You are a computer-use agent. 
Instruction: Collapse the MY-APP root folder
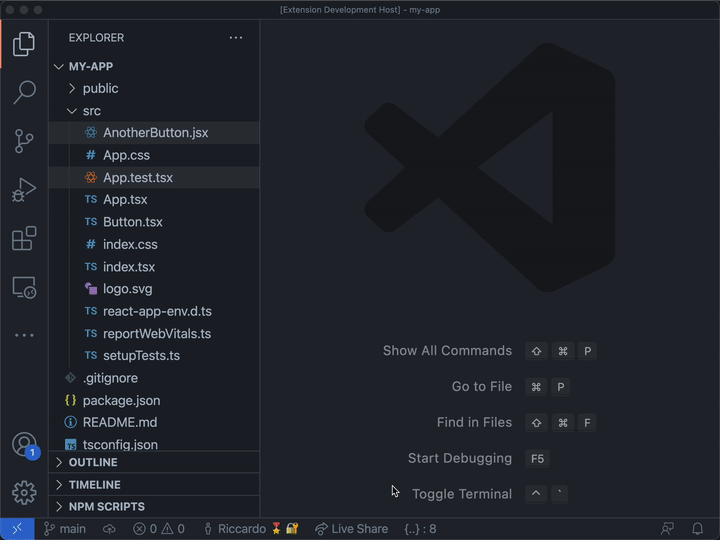pos(154,67)
